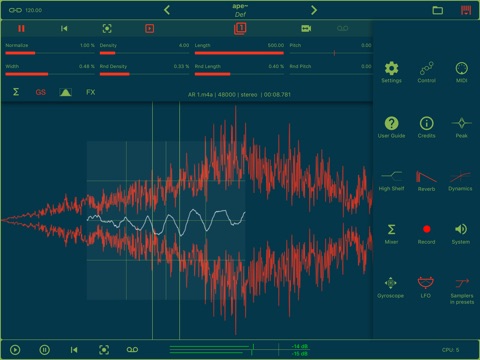480x360 pixels.
Task: Toggle the Record button
Action: [427, 229]
